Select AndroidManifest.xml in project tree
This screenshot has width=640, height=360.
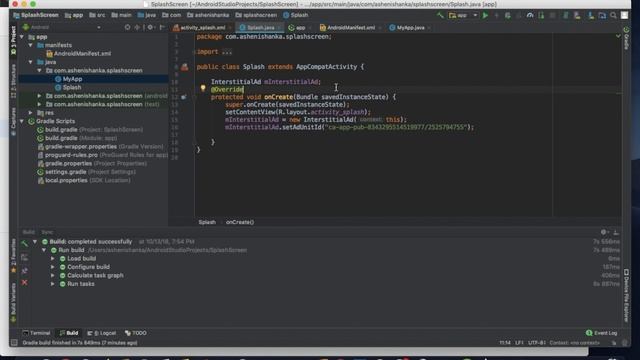coord(78,53)
